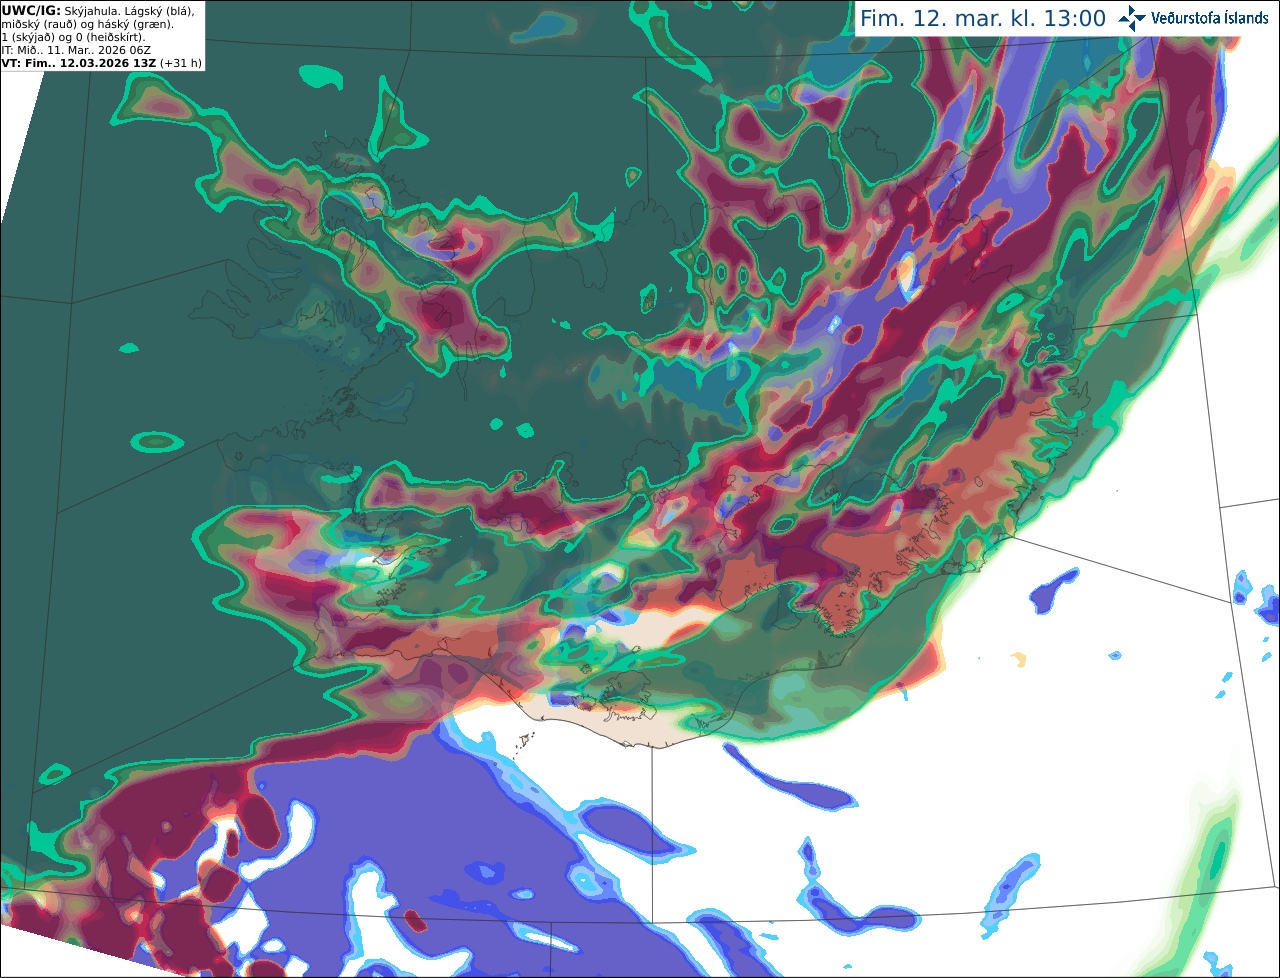Screen dimensions: 1280x978
Task: Click the 'miðský (rauð) og háský (græn).' line
Action: pos(87,23)
